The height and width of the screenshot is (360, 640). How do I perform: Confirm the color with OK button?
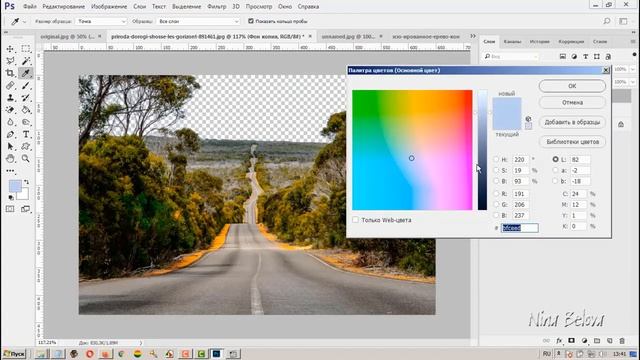(x=572, y=86)
